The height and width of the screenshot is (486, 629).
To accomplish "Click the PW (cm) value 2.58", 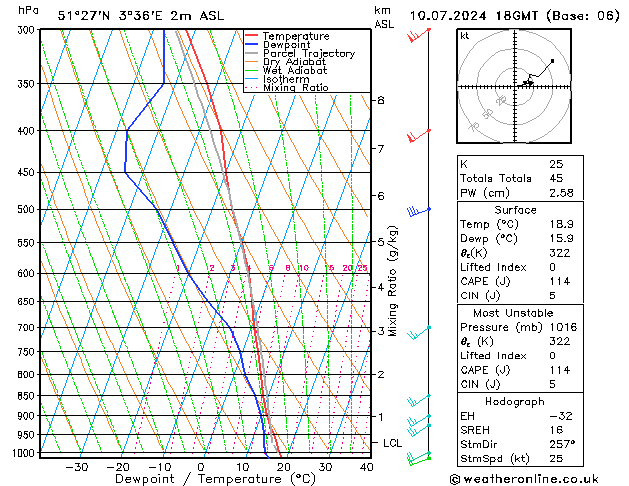I will [x=561, y=193].
